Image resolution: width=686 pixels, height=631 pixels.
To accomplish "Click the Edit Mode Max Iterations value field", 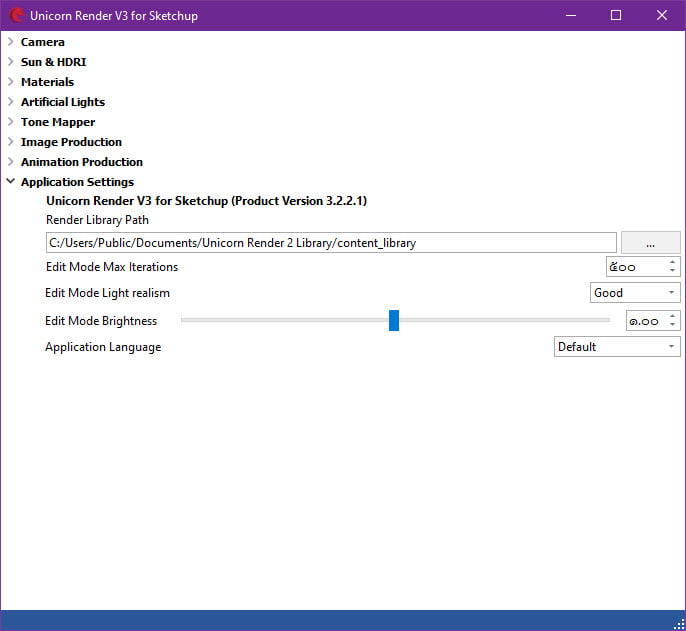I will coord(637,267).
